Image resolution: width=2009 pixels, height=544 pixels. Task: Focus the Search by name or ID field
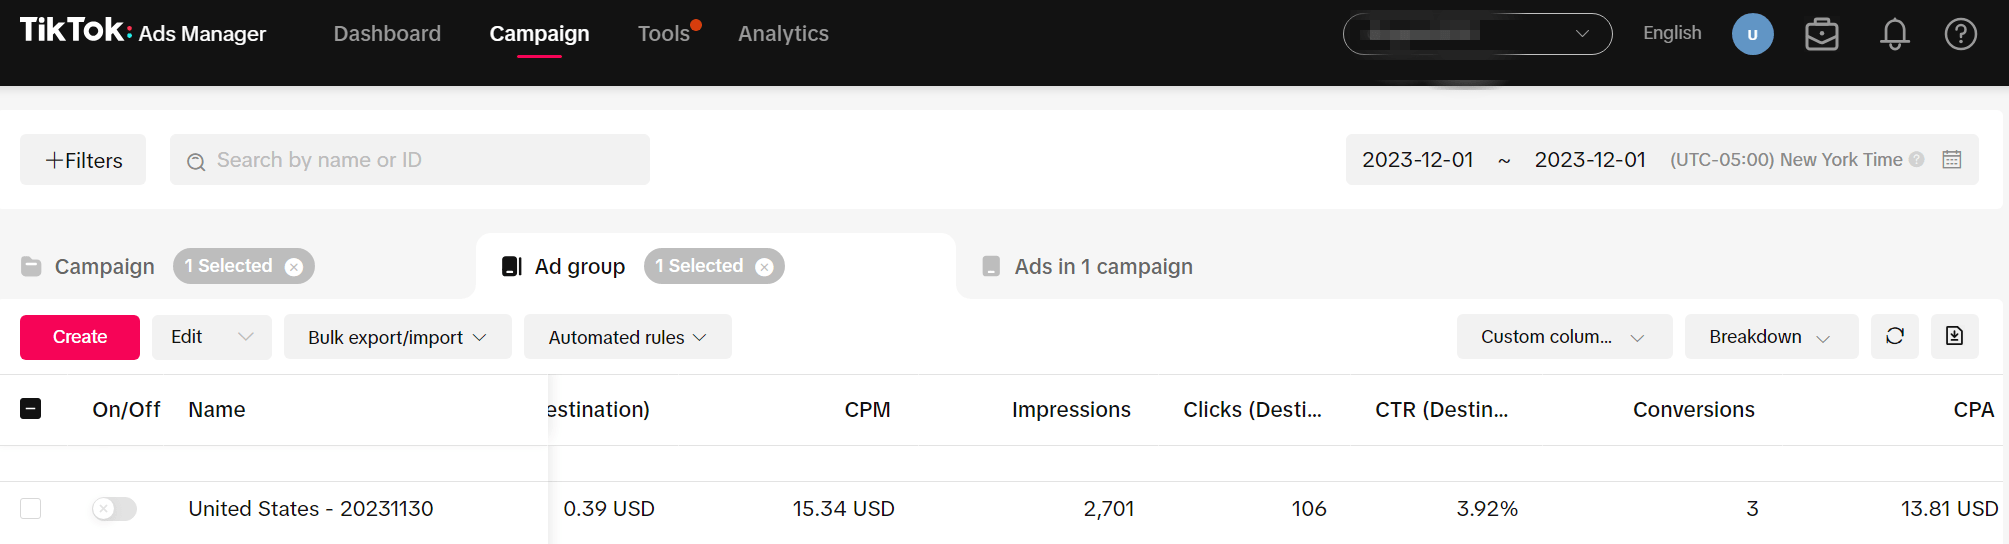pyautogui.click(x=410, y=160)
